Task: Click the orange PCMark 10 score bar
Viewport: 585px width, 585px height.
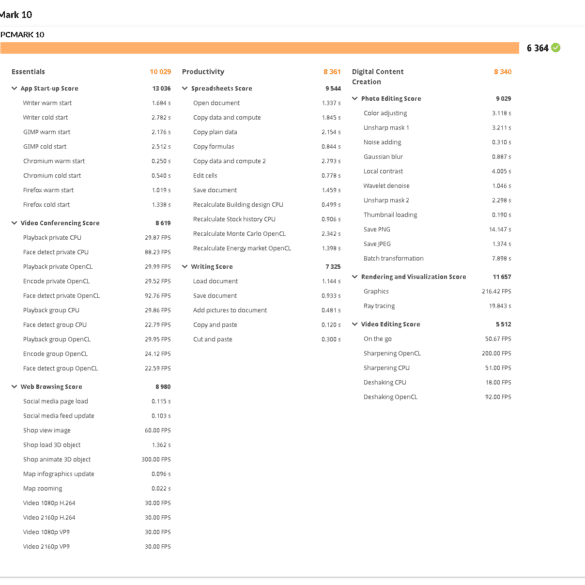Action: 259,48
